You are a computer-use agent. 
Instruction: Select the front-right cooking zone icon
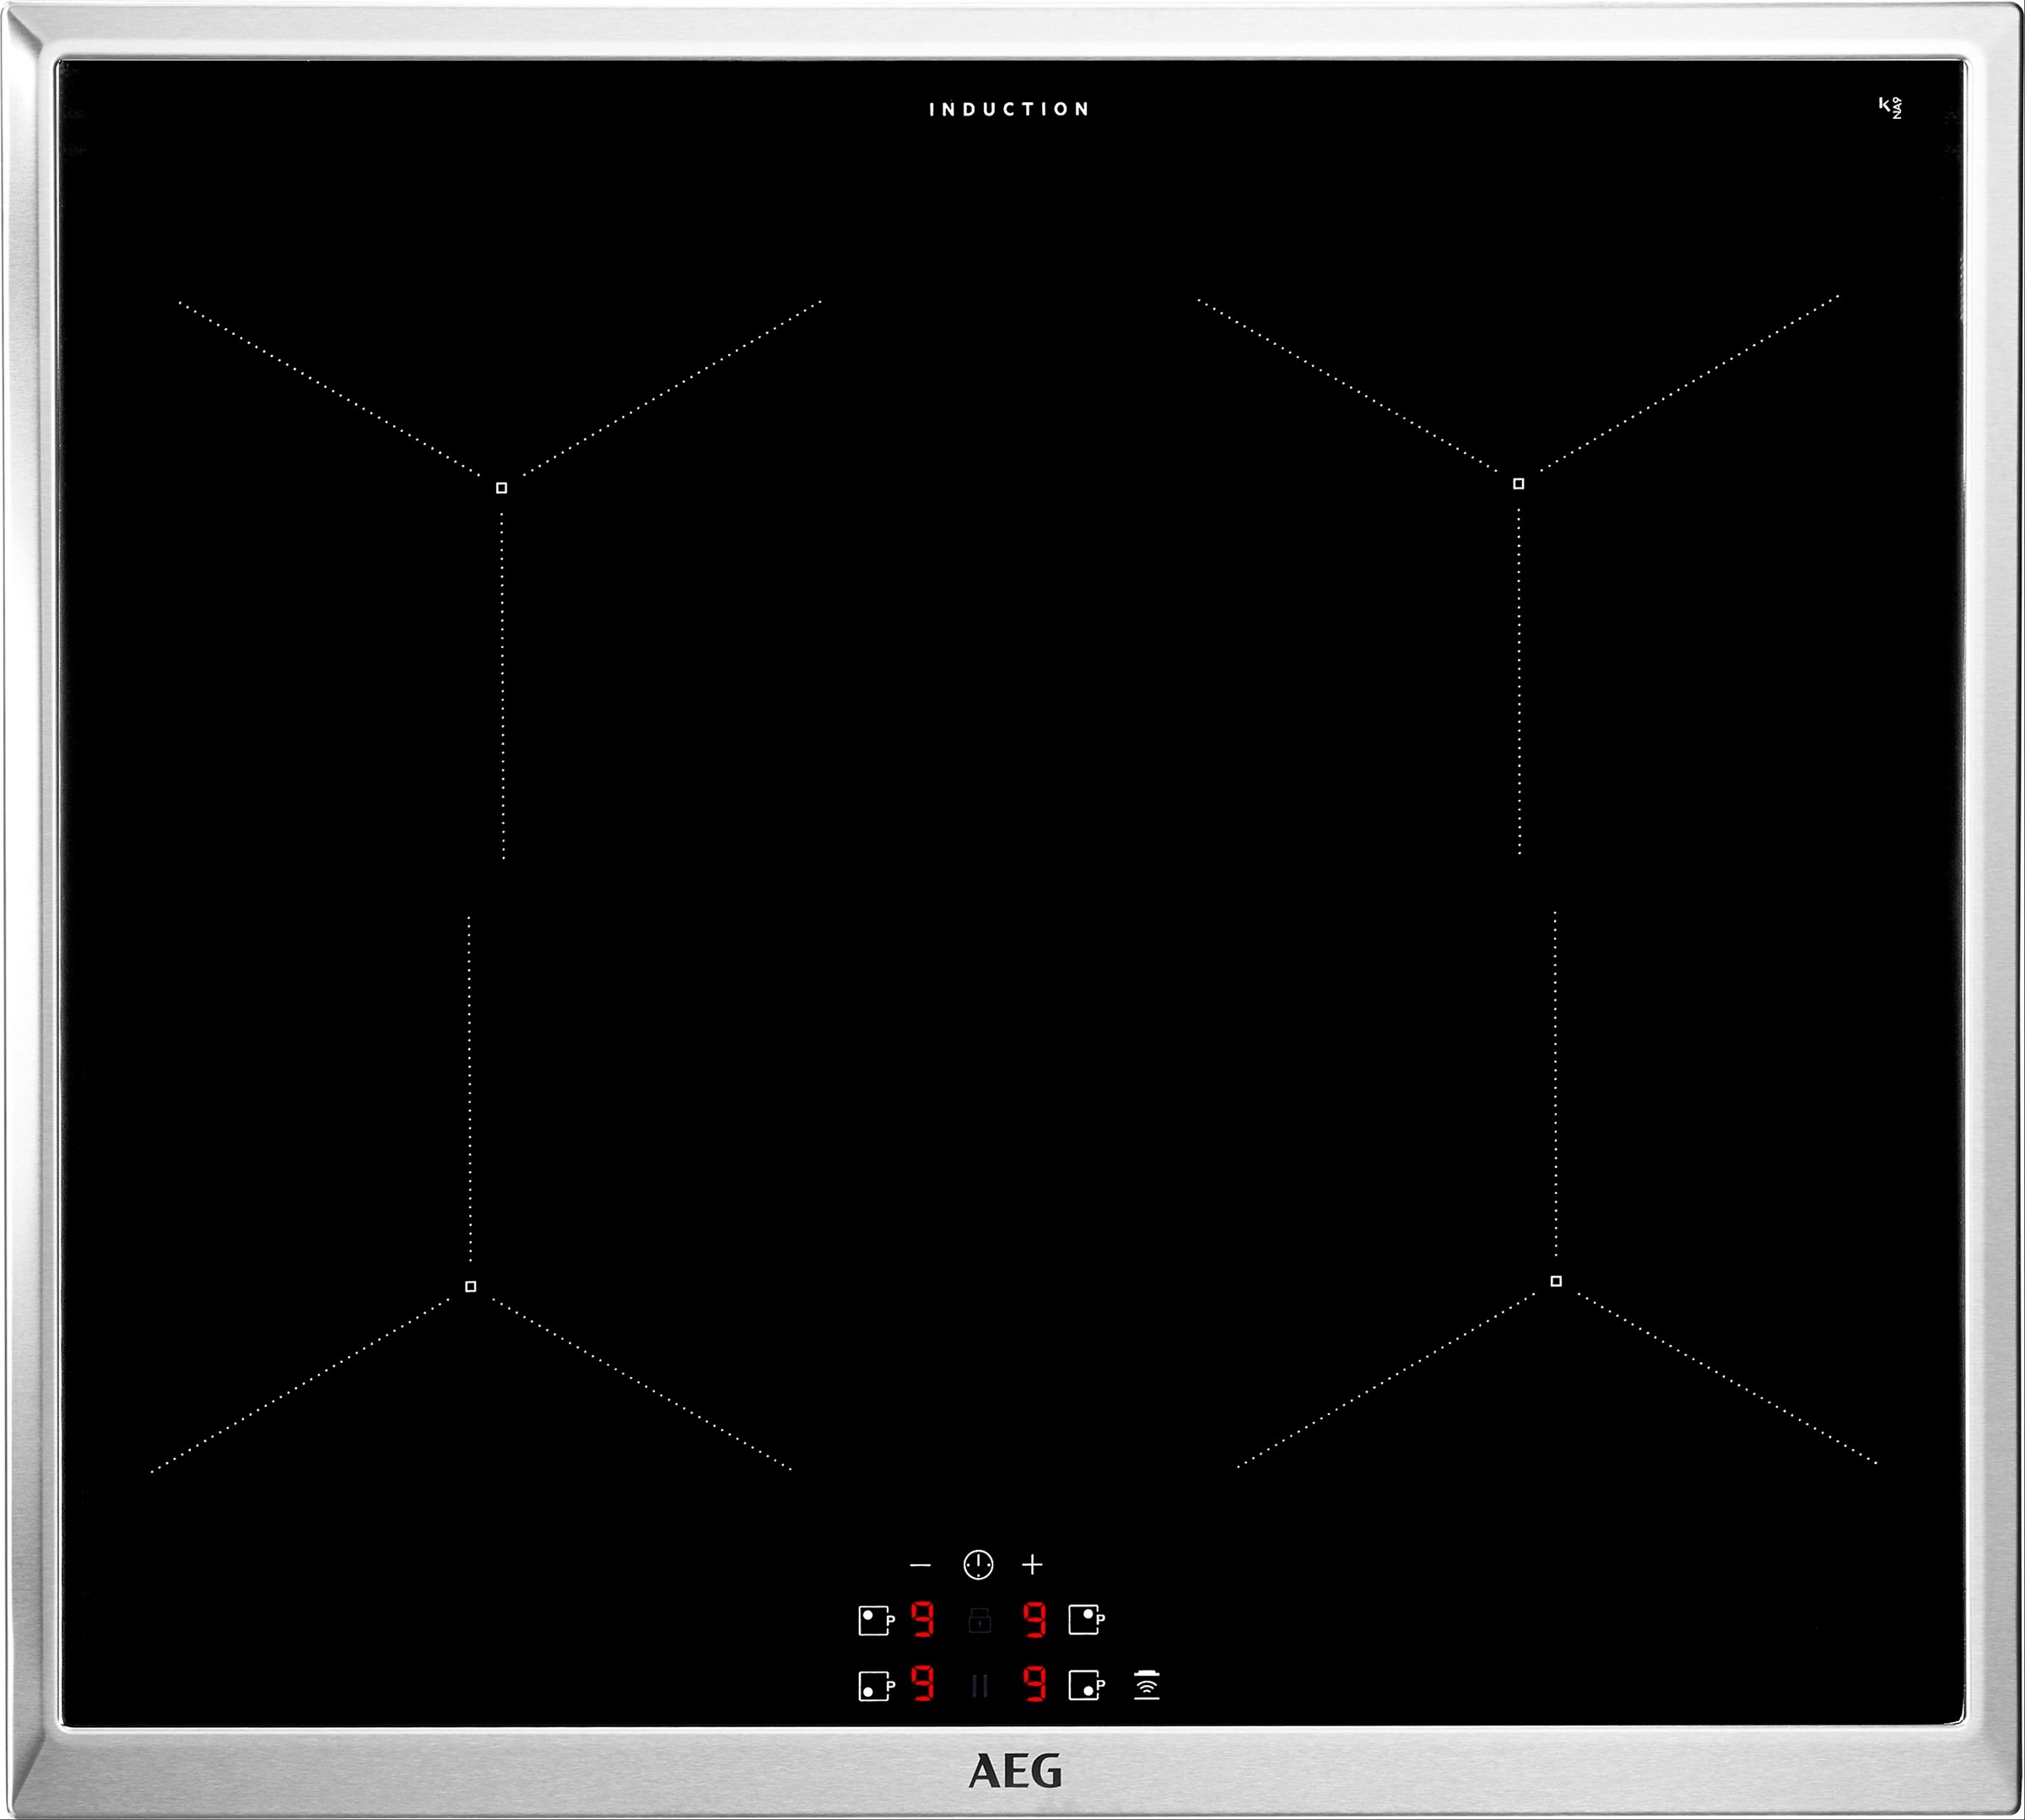click(x=1085, y=1685)
